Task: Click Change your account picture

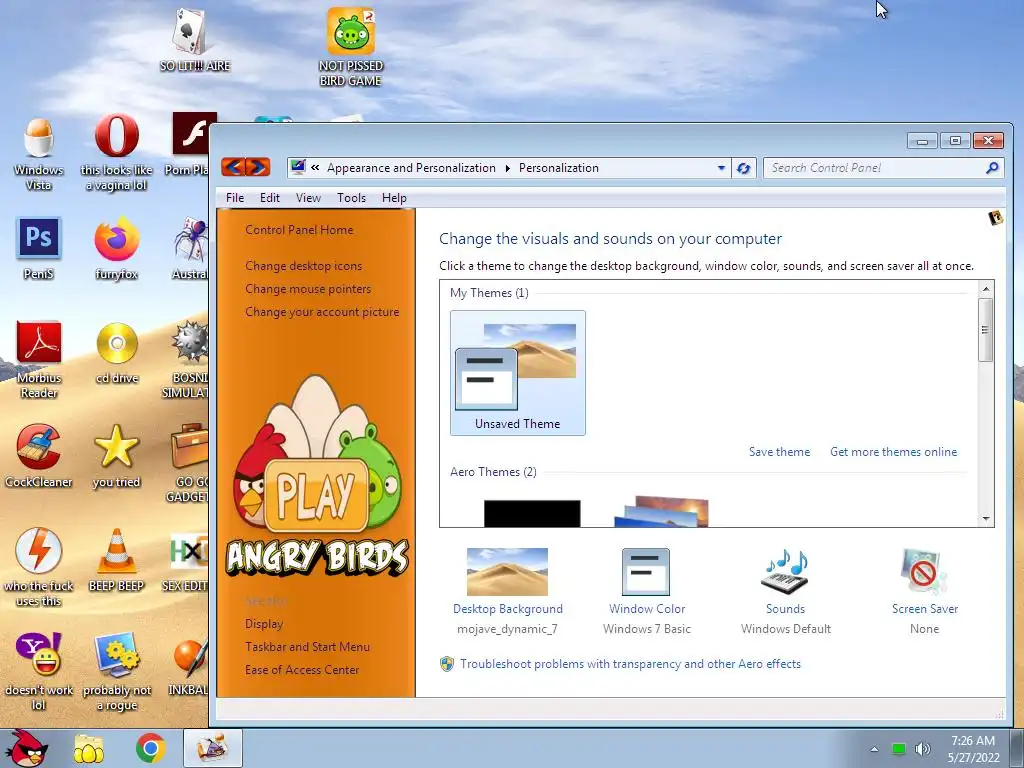Action: click(322, 312)
